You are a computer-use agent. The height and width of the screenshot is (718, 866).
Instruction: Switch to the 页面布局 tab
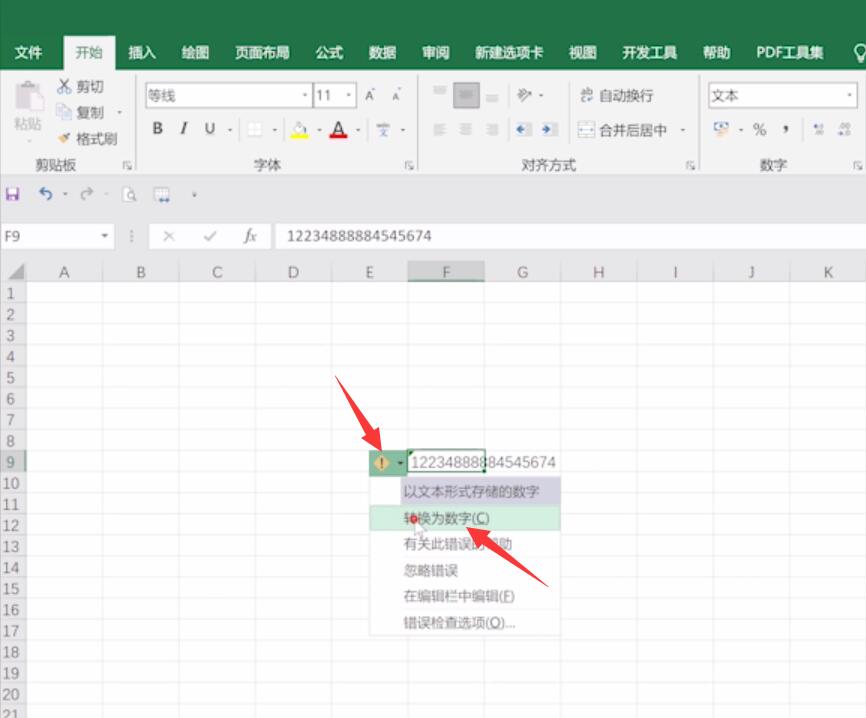click(262, 52)
